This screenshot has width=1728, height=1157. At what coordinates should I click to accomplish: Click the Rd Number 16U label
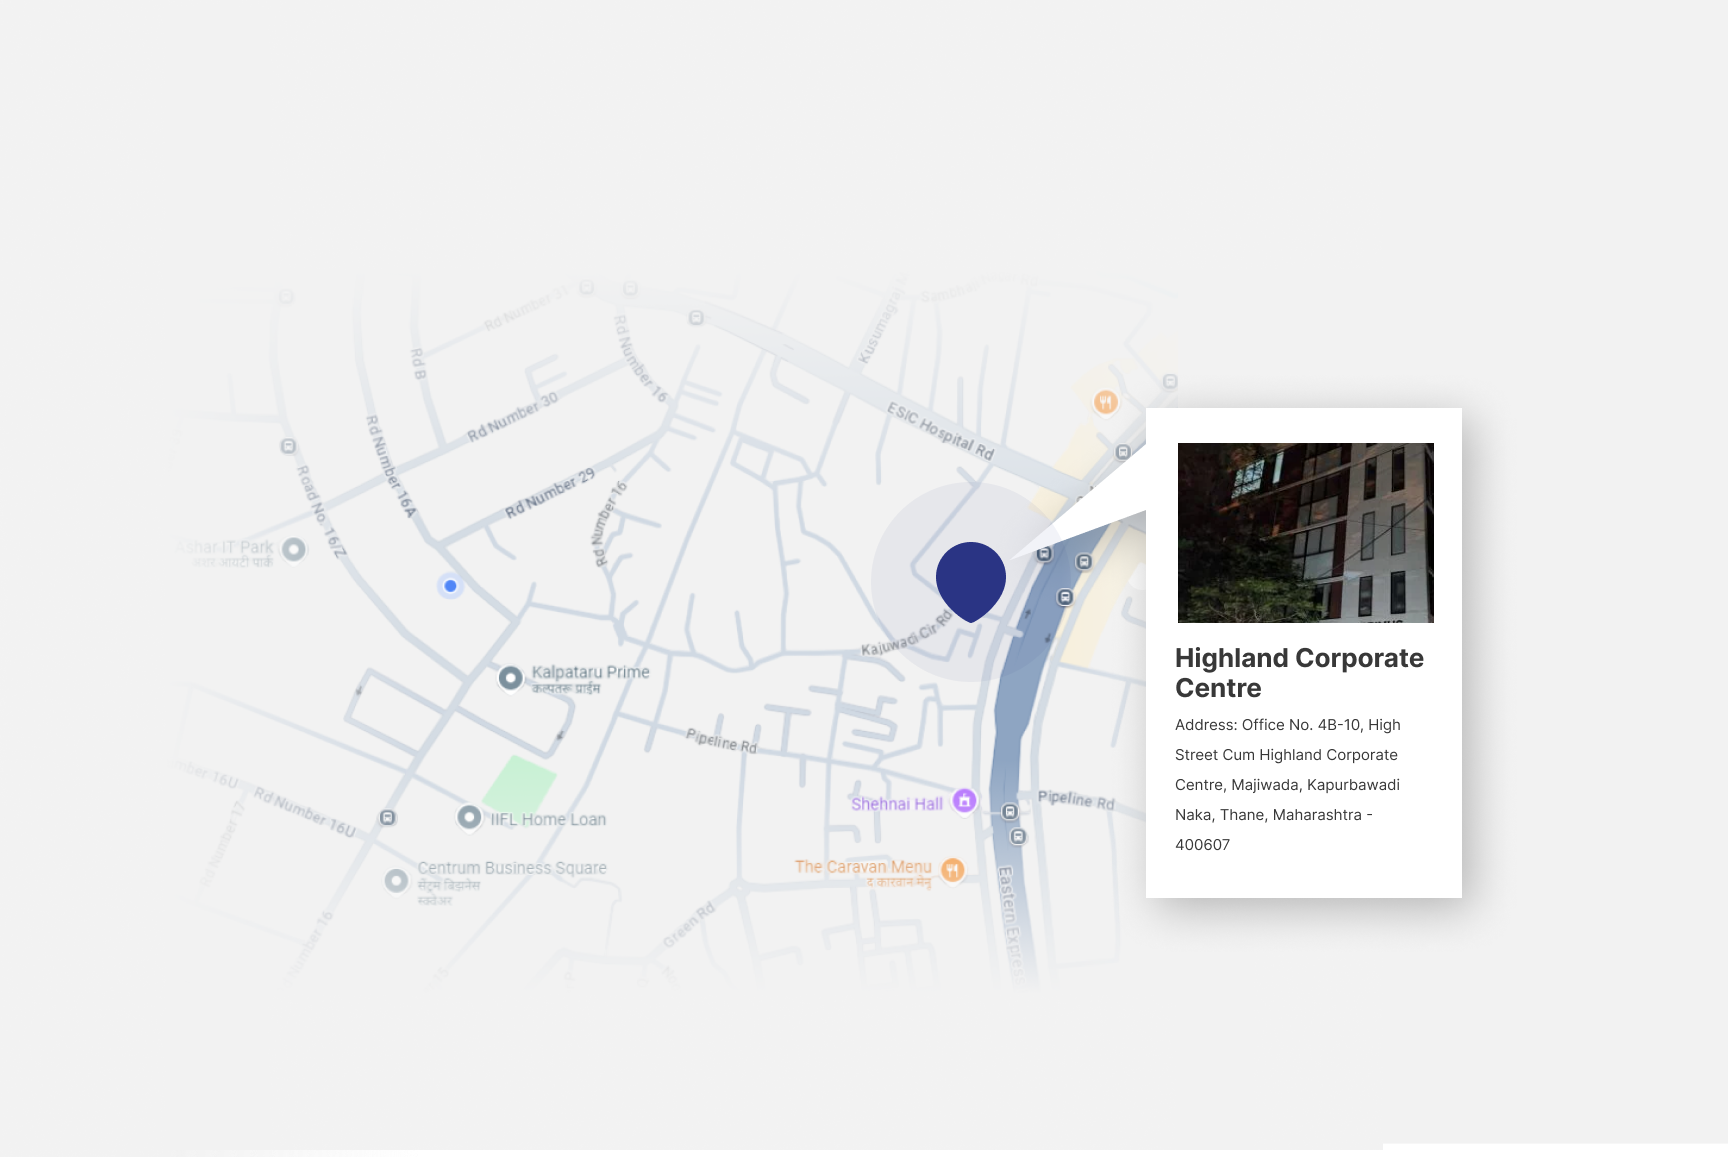304,812
